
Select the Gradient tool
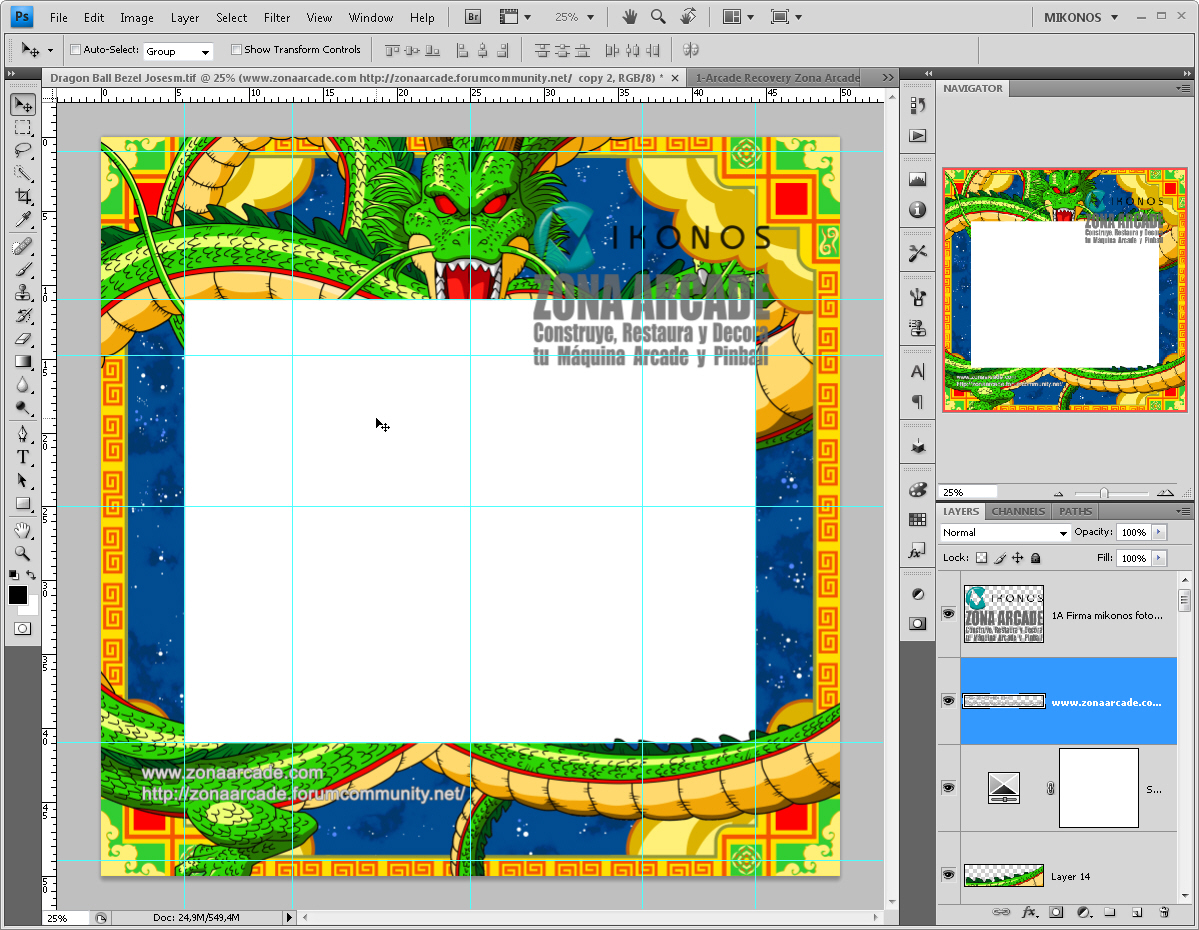pos(23,362)
